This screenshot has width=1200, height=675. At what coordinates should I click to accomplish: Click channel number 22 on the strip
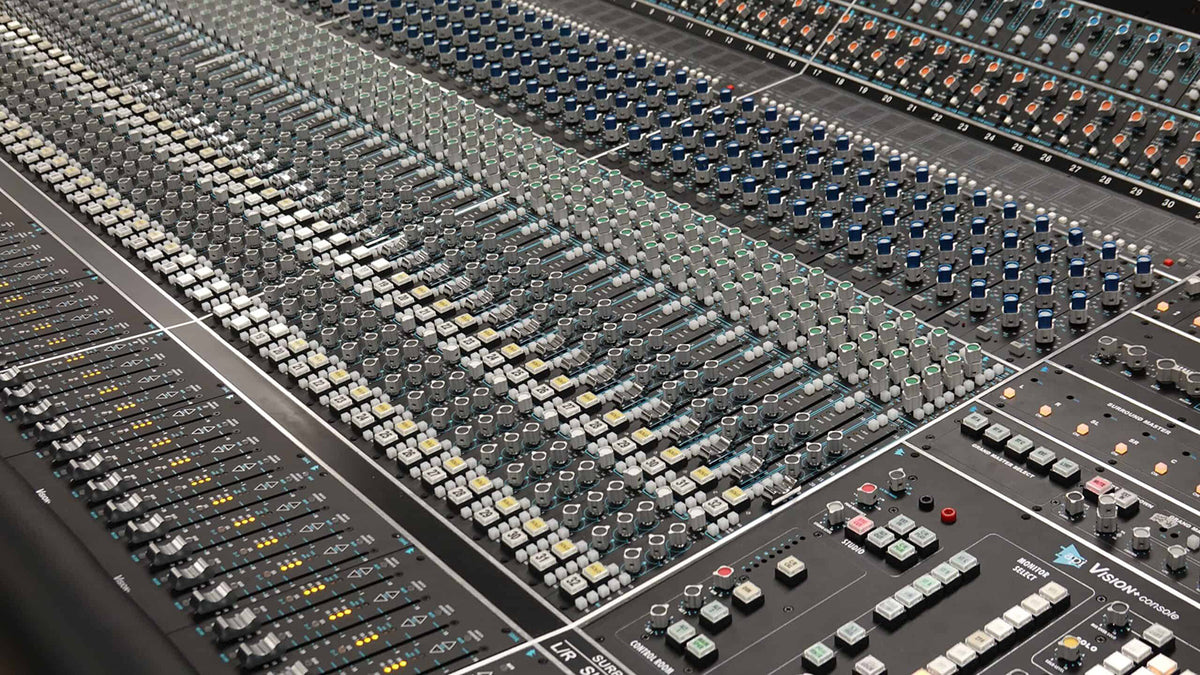937,117
